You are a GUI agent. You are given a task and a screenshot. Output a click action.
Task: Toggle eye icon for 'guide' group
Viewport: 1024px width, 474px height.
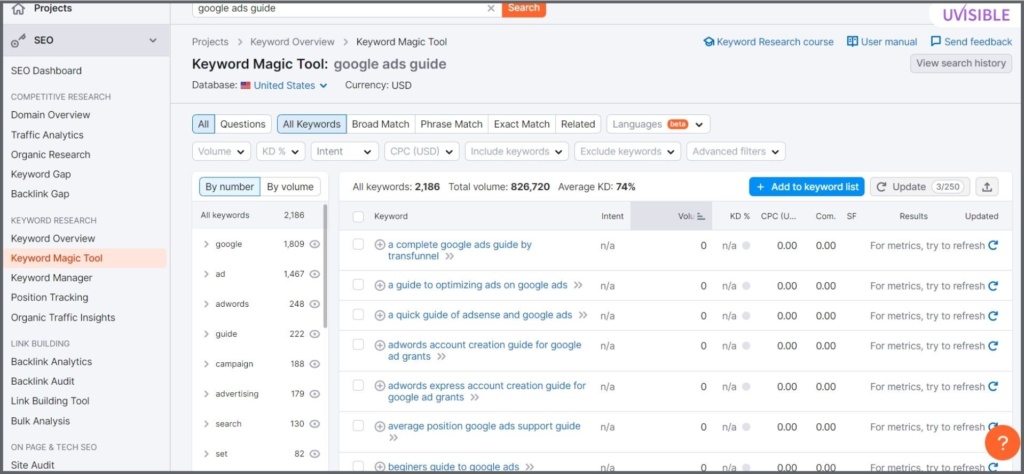315,334
